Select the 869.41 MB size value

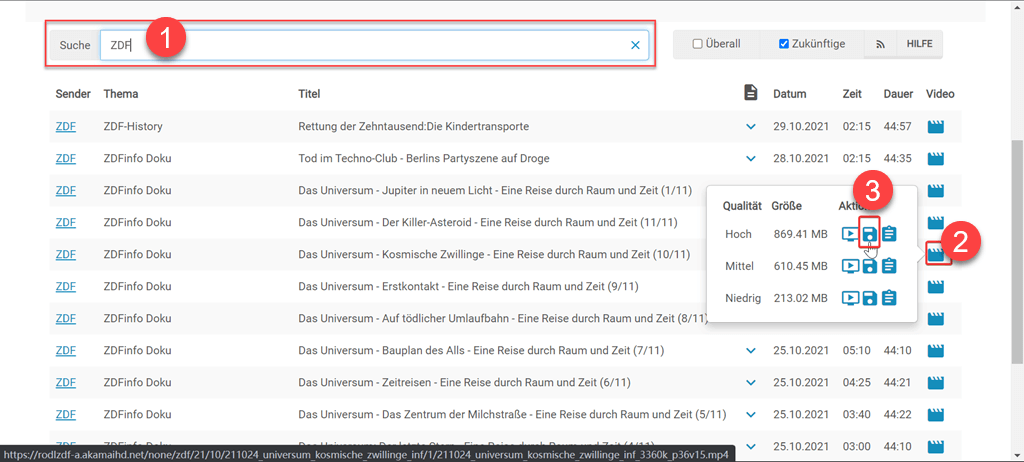801,234
